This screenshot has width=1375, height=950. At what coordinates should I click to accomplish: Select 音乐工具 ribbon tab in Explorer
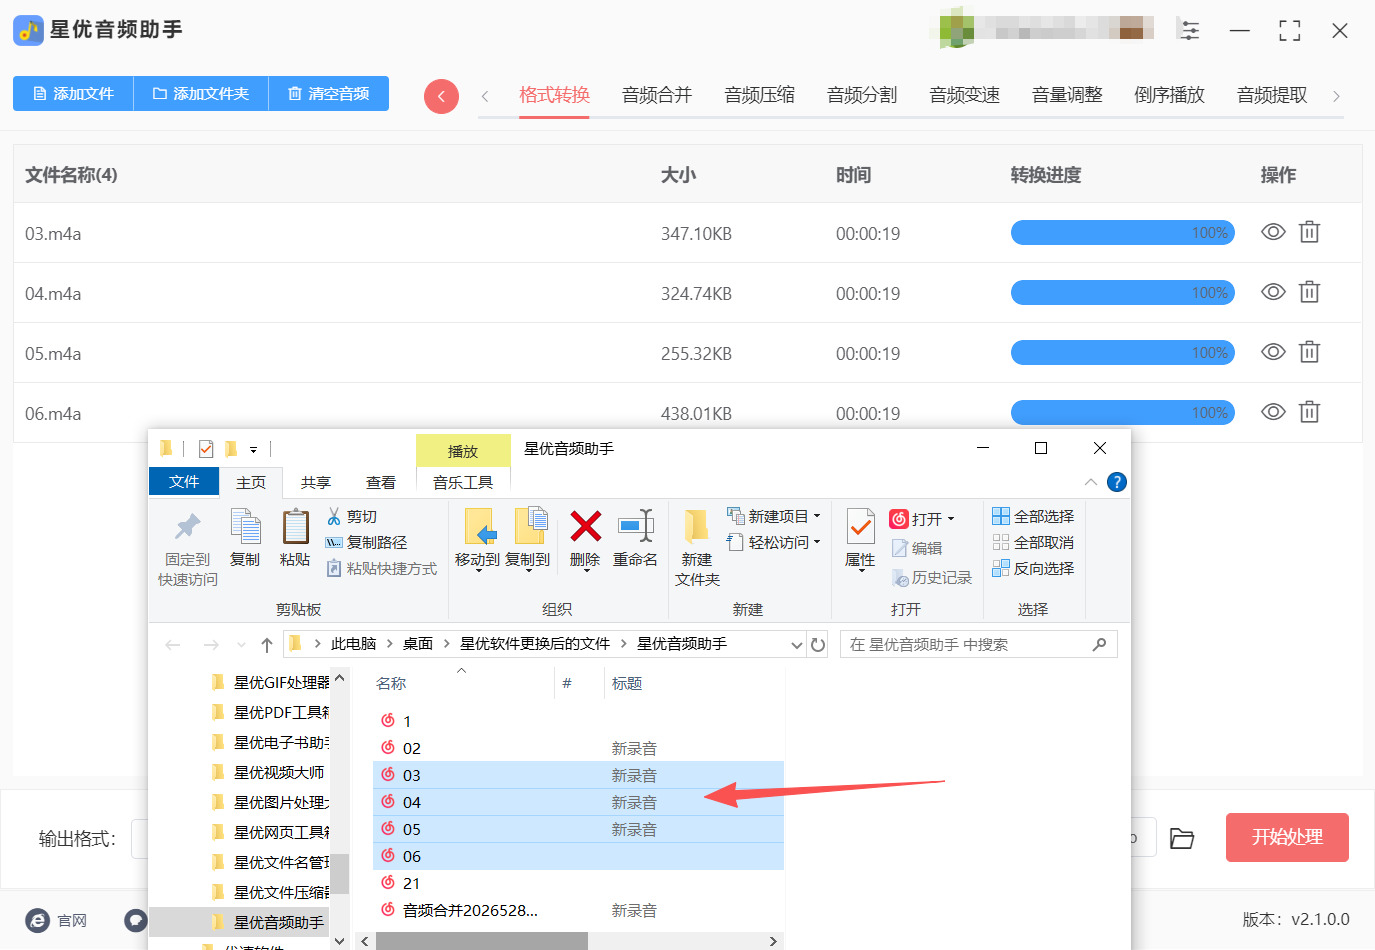[463, 482]
